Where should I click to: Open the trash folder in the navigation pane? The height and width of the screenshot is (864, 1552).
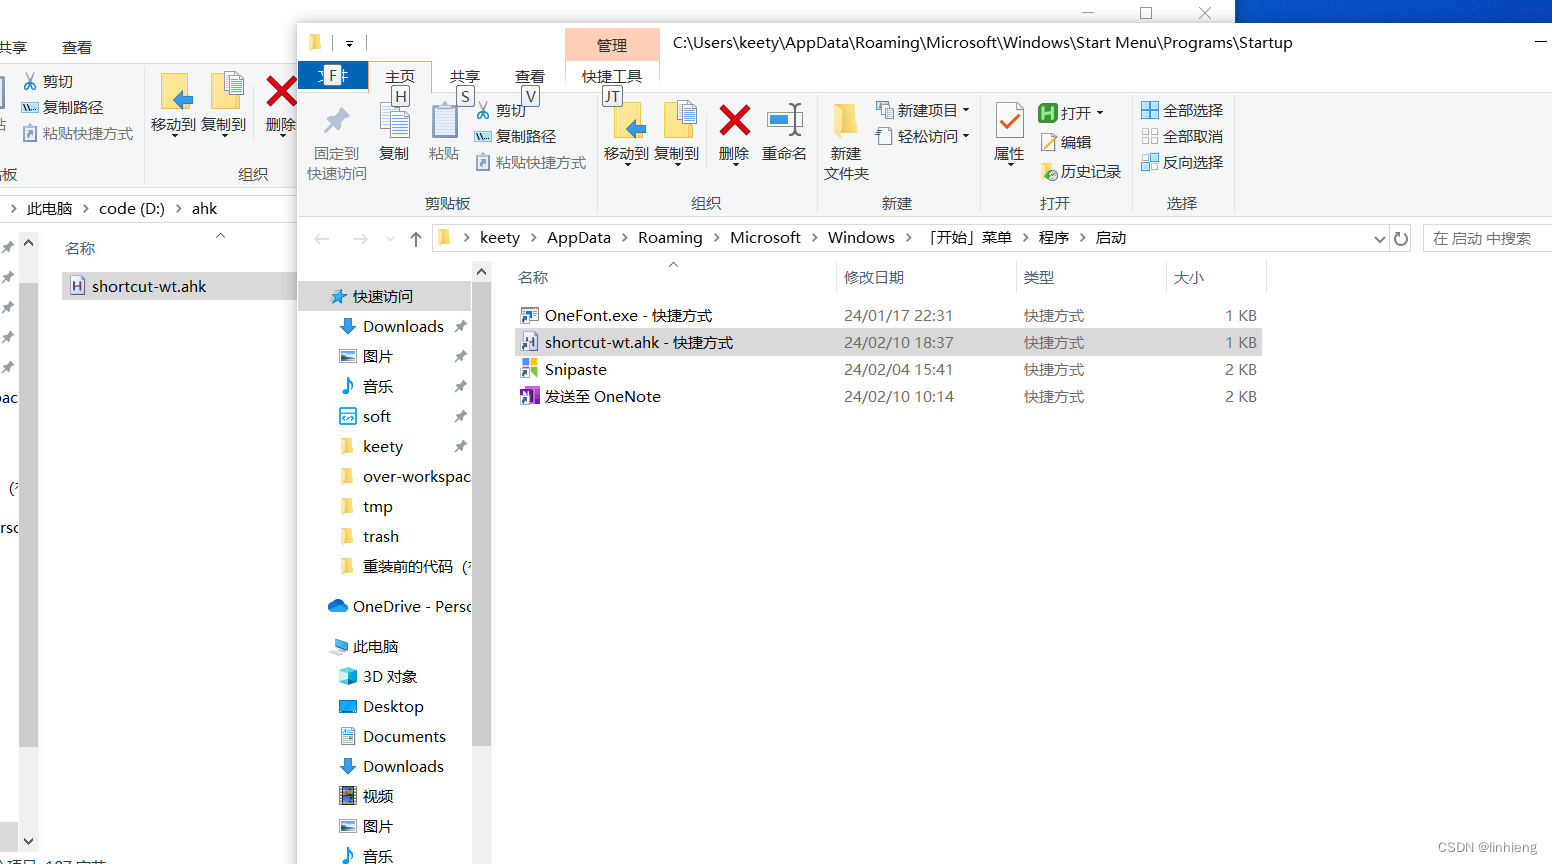coord(381,536)
